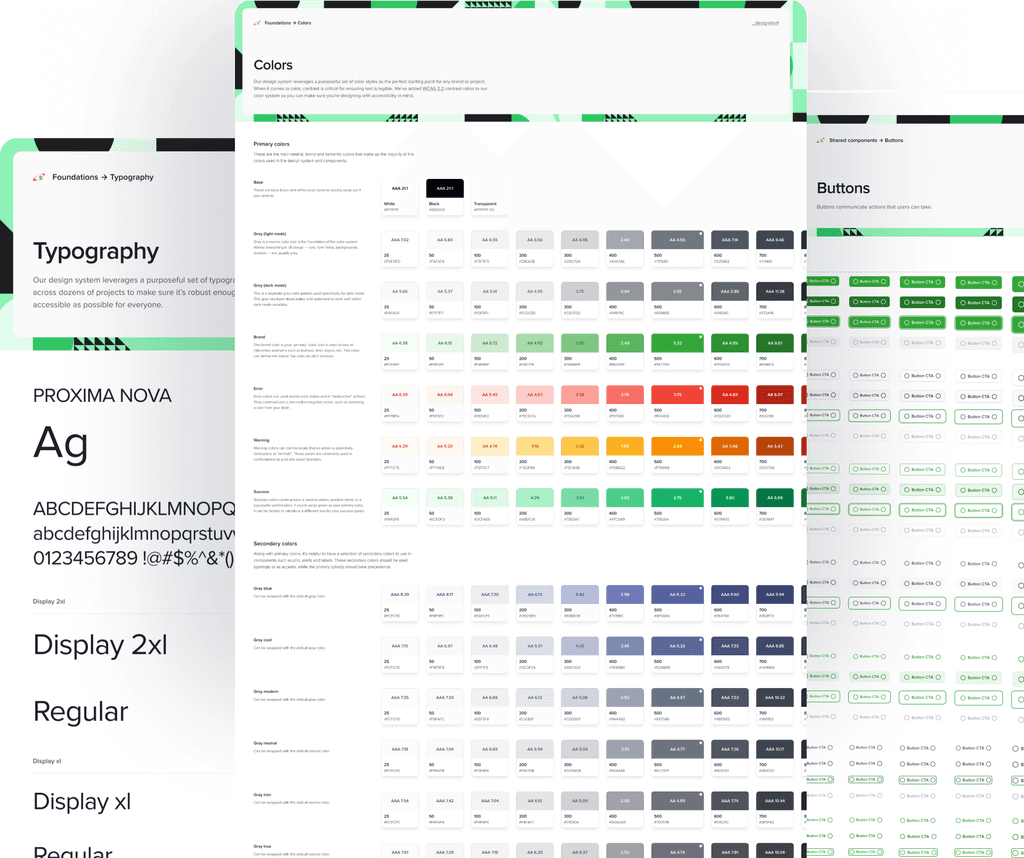Click the Gray (light mode) row label
Image resolution: width=1024 pixels, height=858 pixels.
click(x=270, y=234)
